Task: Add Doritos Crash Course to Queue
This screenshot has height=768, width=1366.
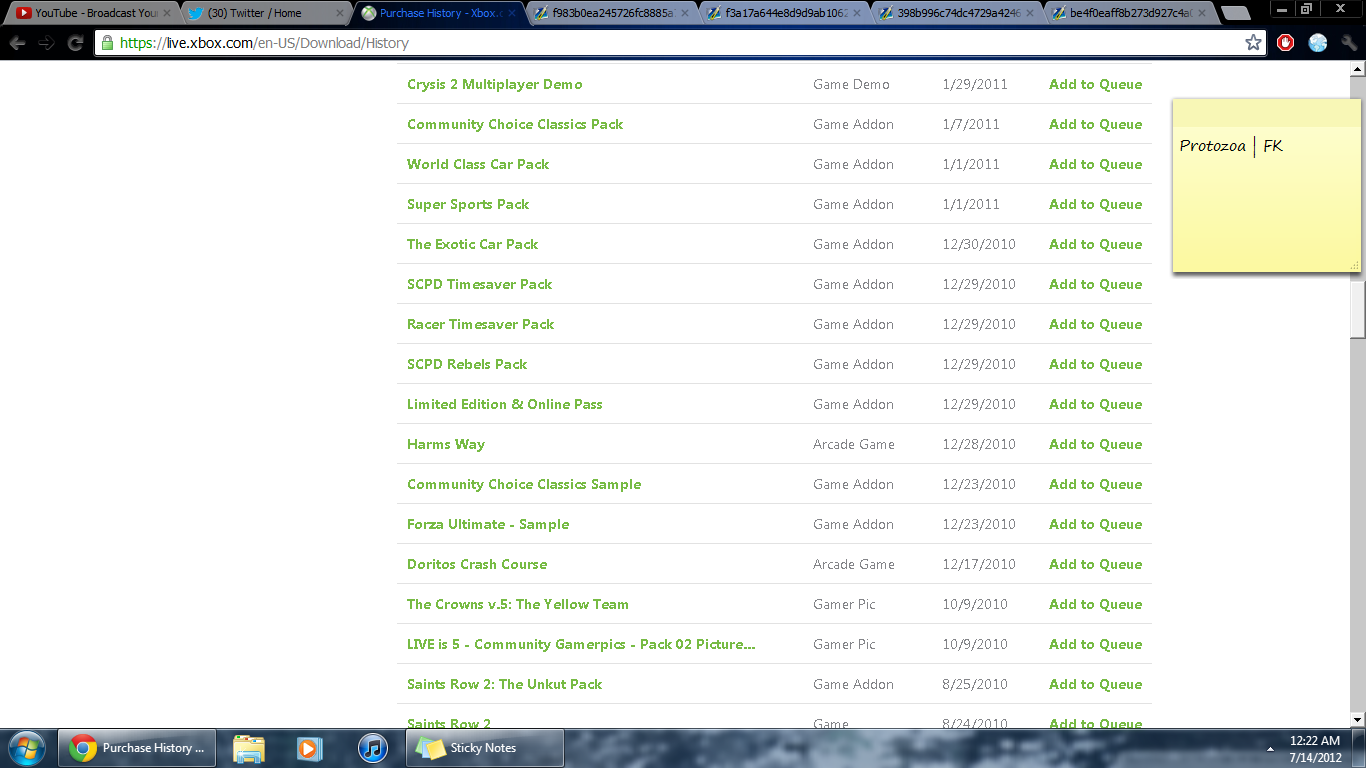Action: pyautogui.click(x=1095, y=564)
